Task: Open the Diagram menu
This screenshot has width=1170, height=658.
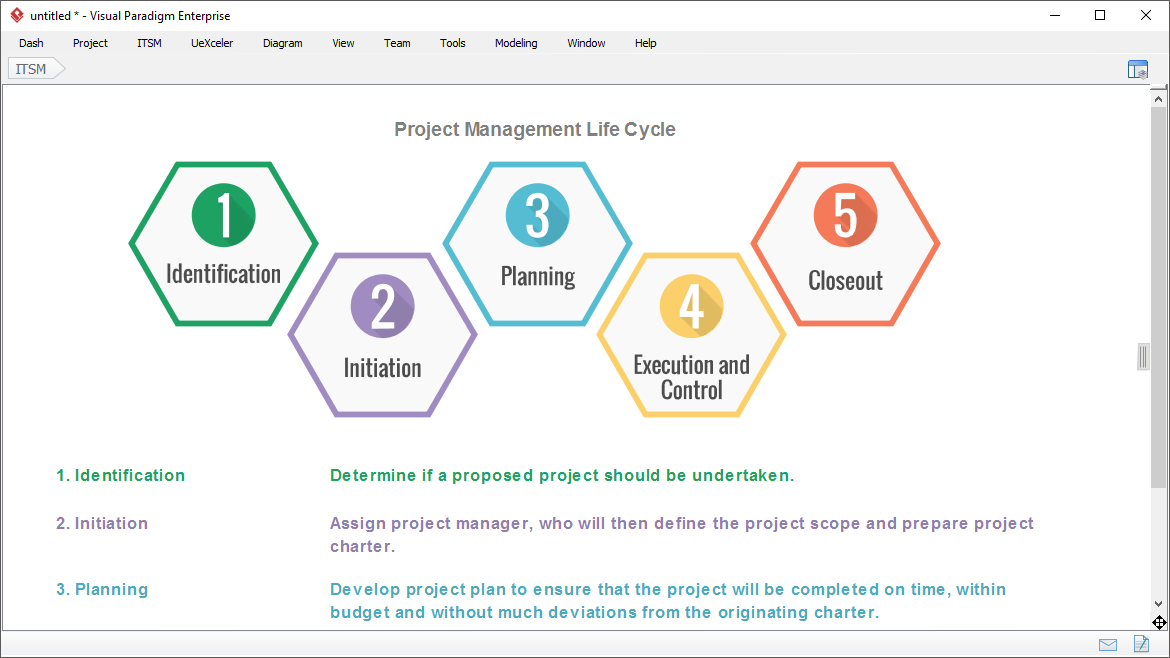Action: [282, 43]
